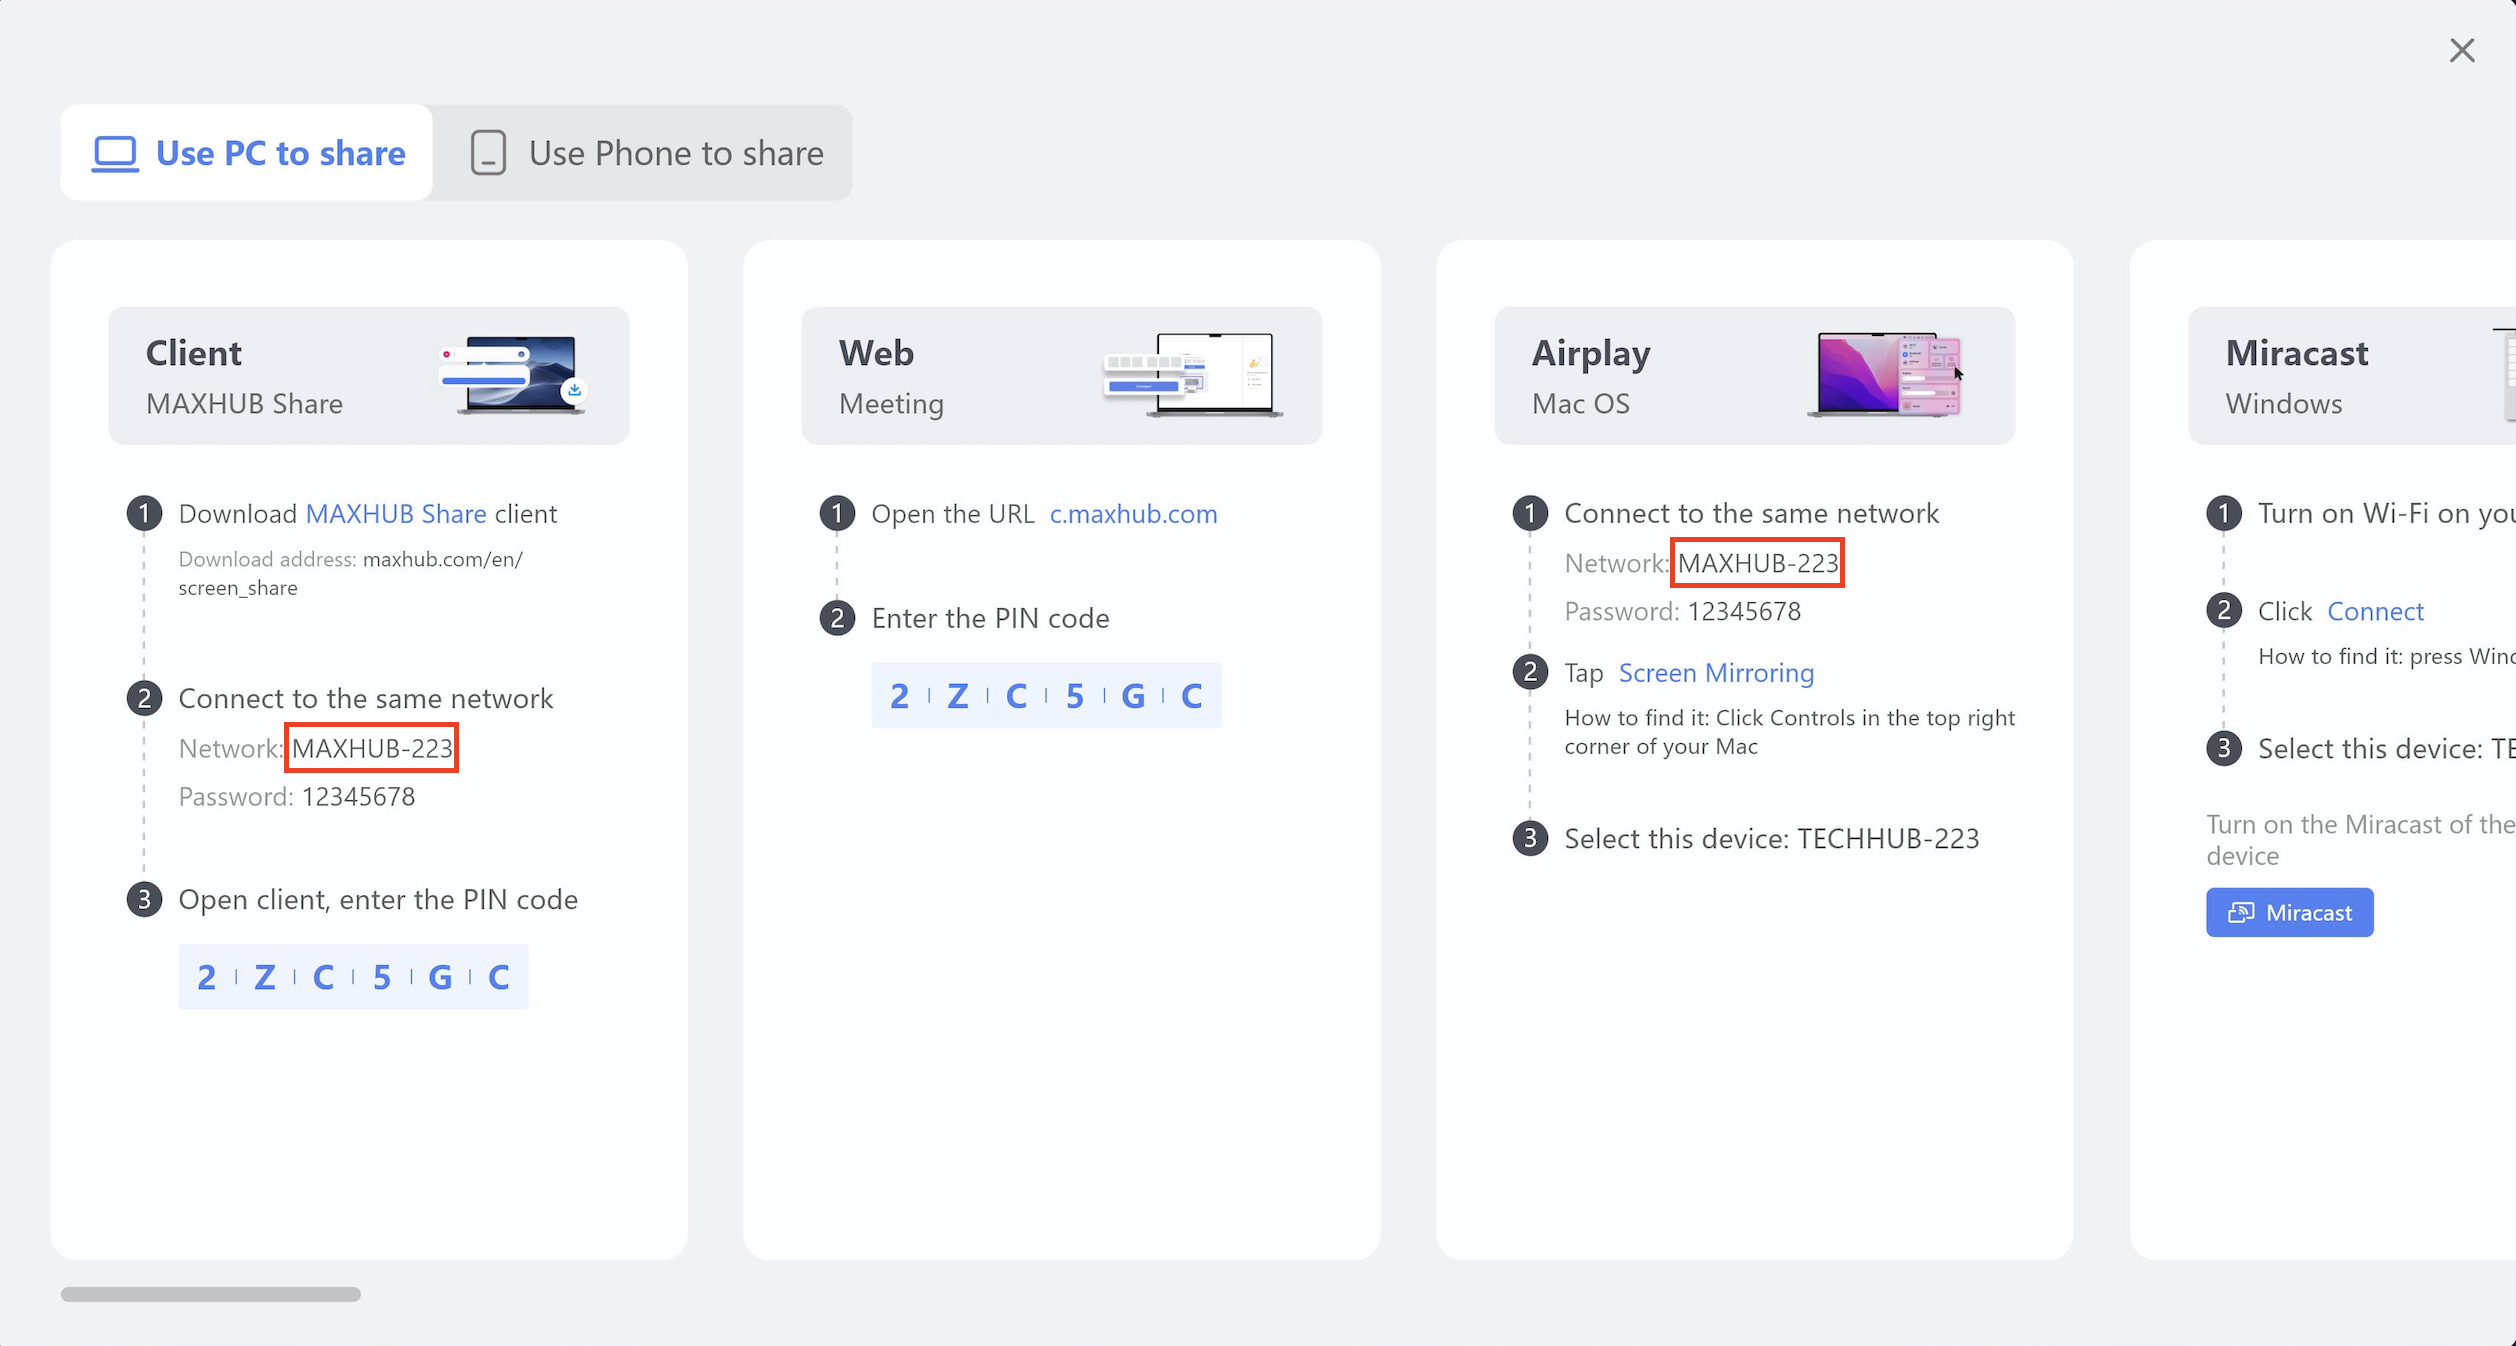Close the screen share dialog
The width and height of the screenshot is (2516, 1346).
coord(2462,51)
